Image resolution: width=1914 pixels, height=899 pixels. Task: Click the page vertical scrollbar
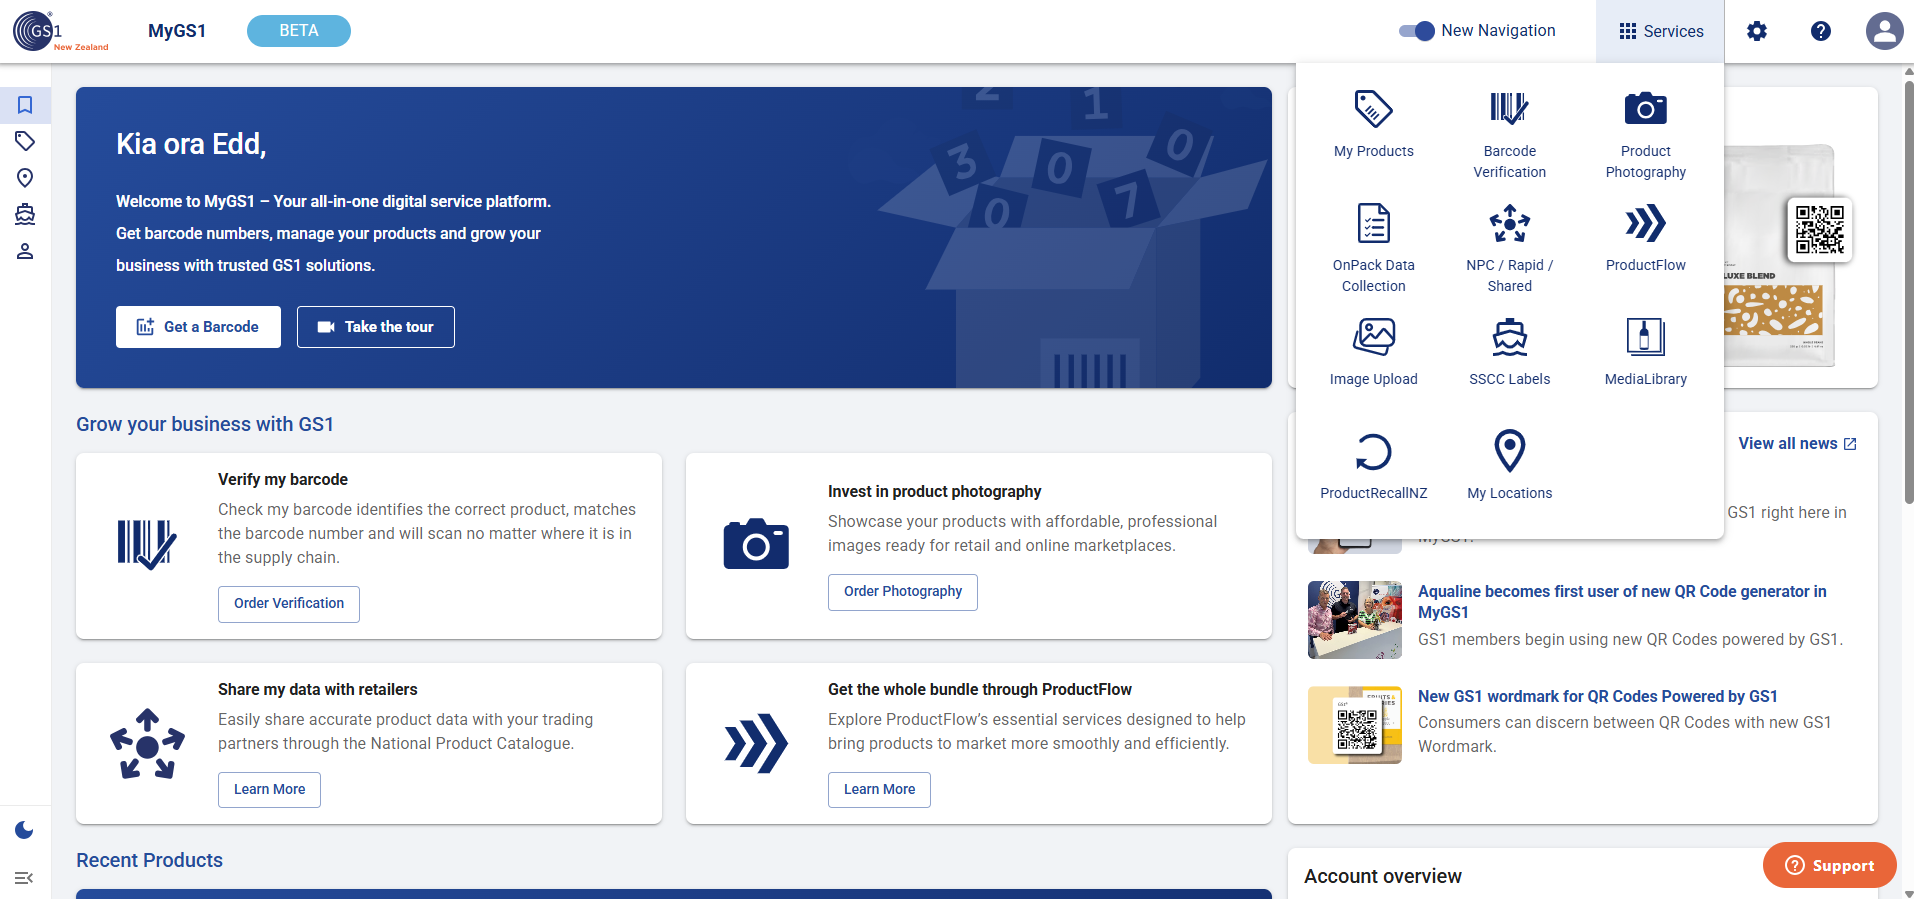click(1909, 292)
